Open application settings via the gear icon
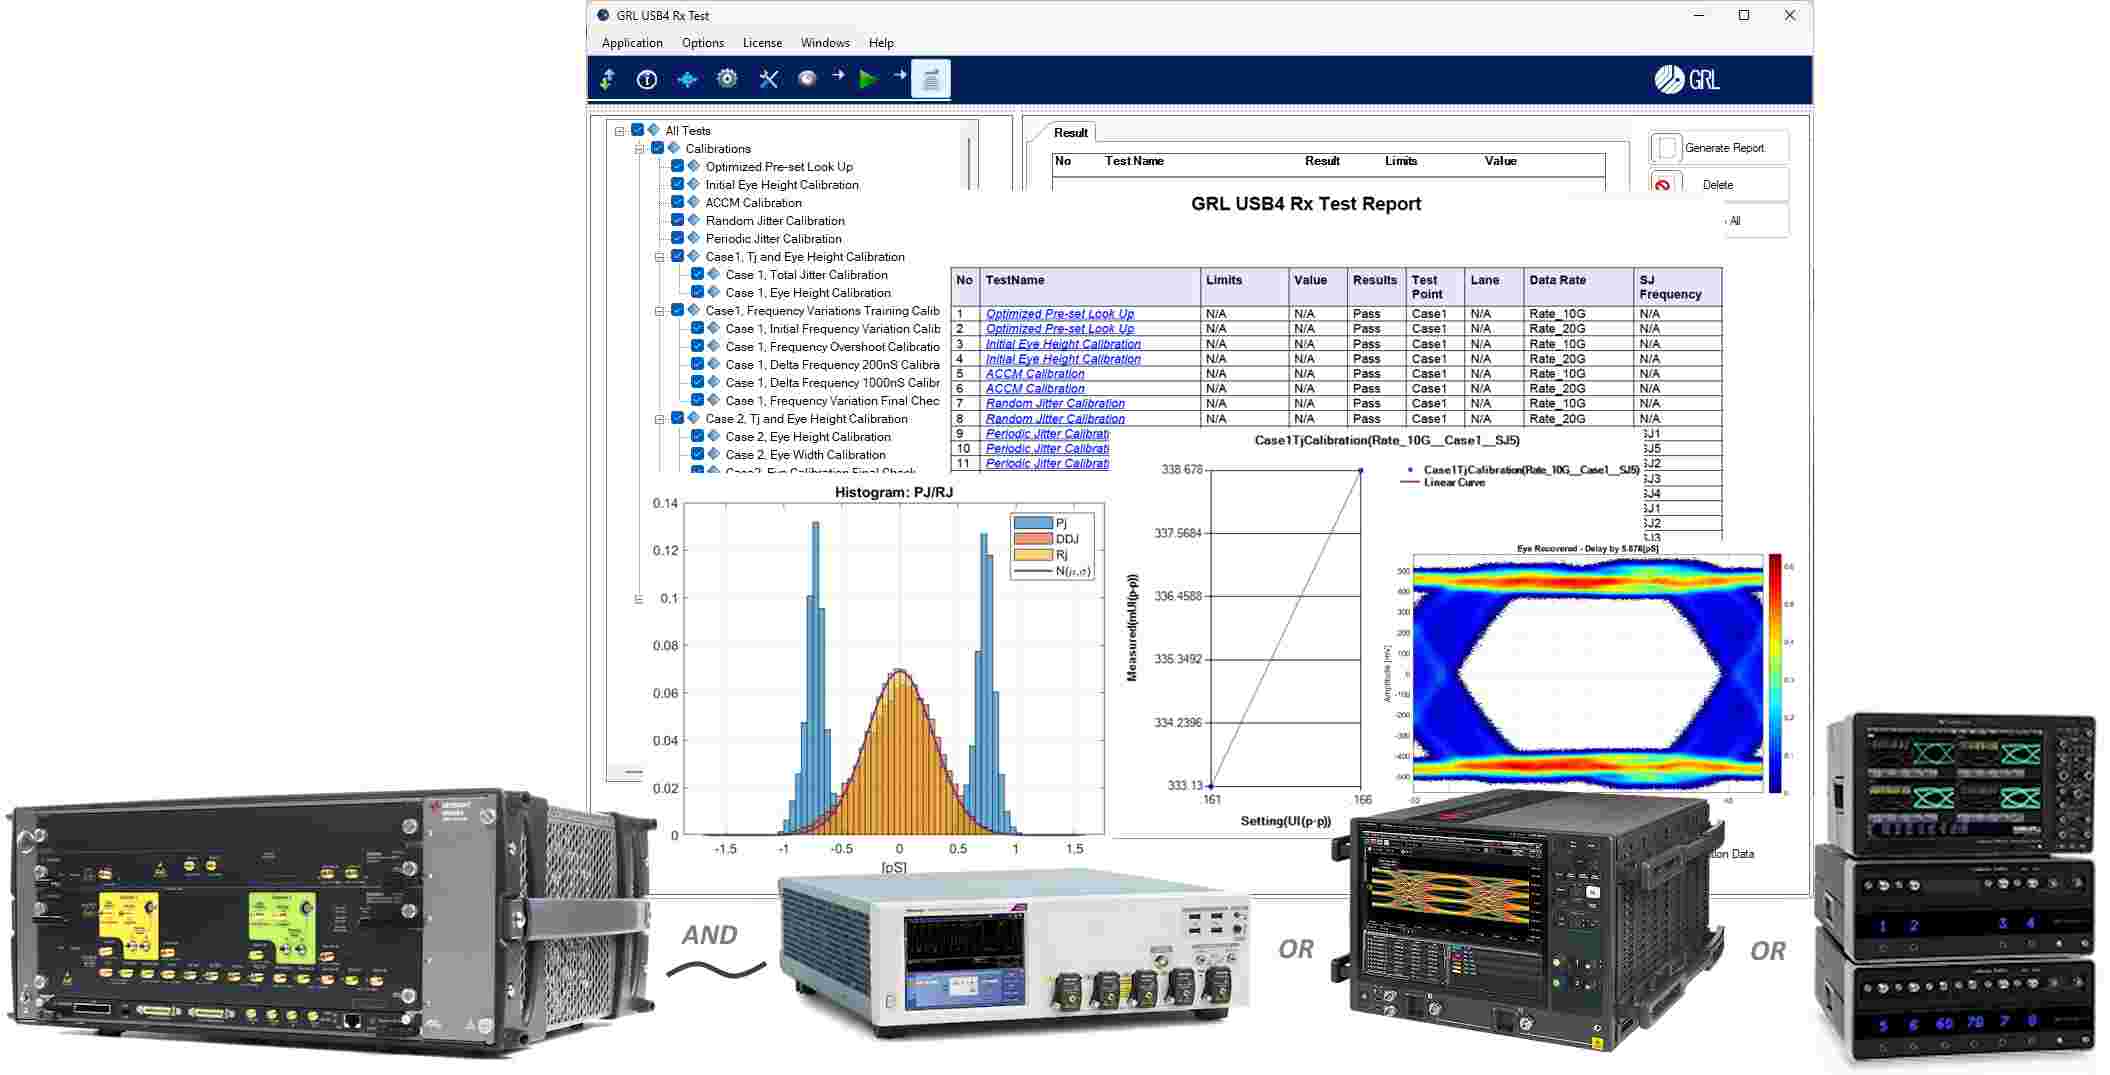Viewport: 2110px width, 1075px height. (727, 78)
